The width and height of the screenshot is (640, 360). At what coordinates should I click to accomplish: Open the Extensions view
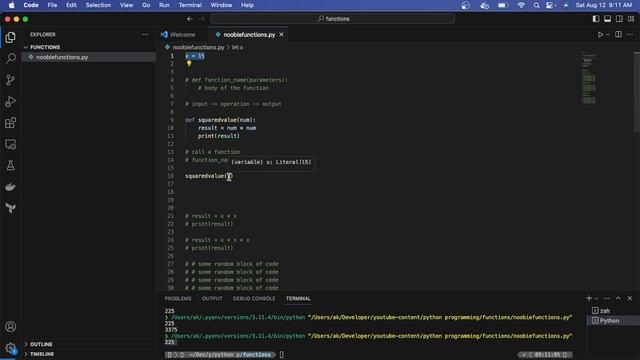(x=11, y=123)
